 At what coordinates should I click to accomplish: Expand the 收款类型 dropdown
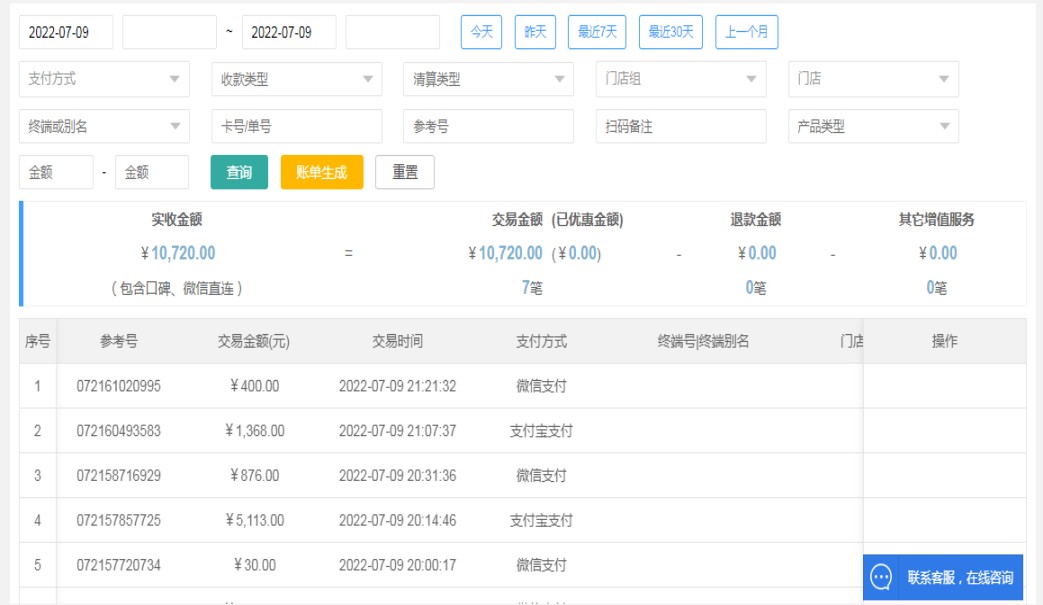pyautogui.click(x=296, y=79)
